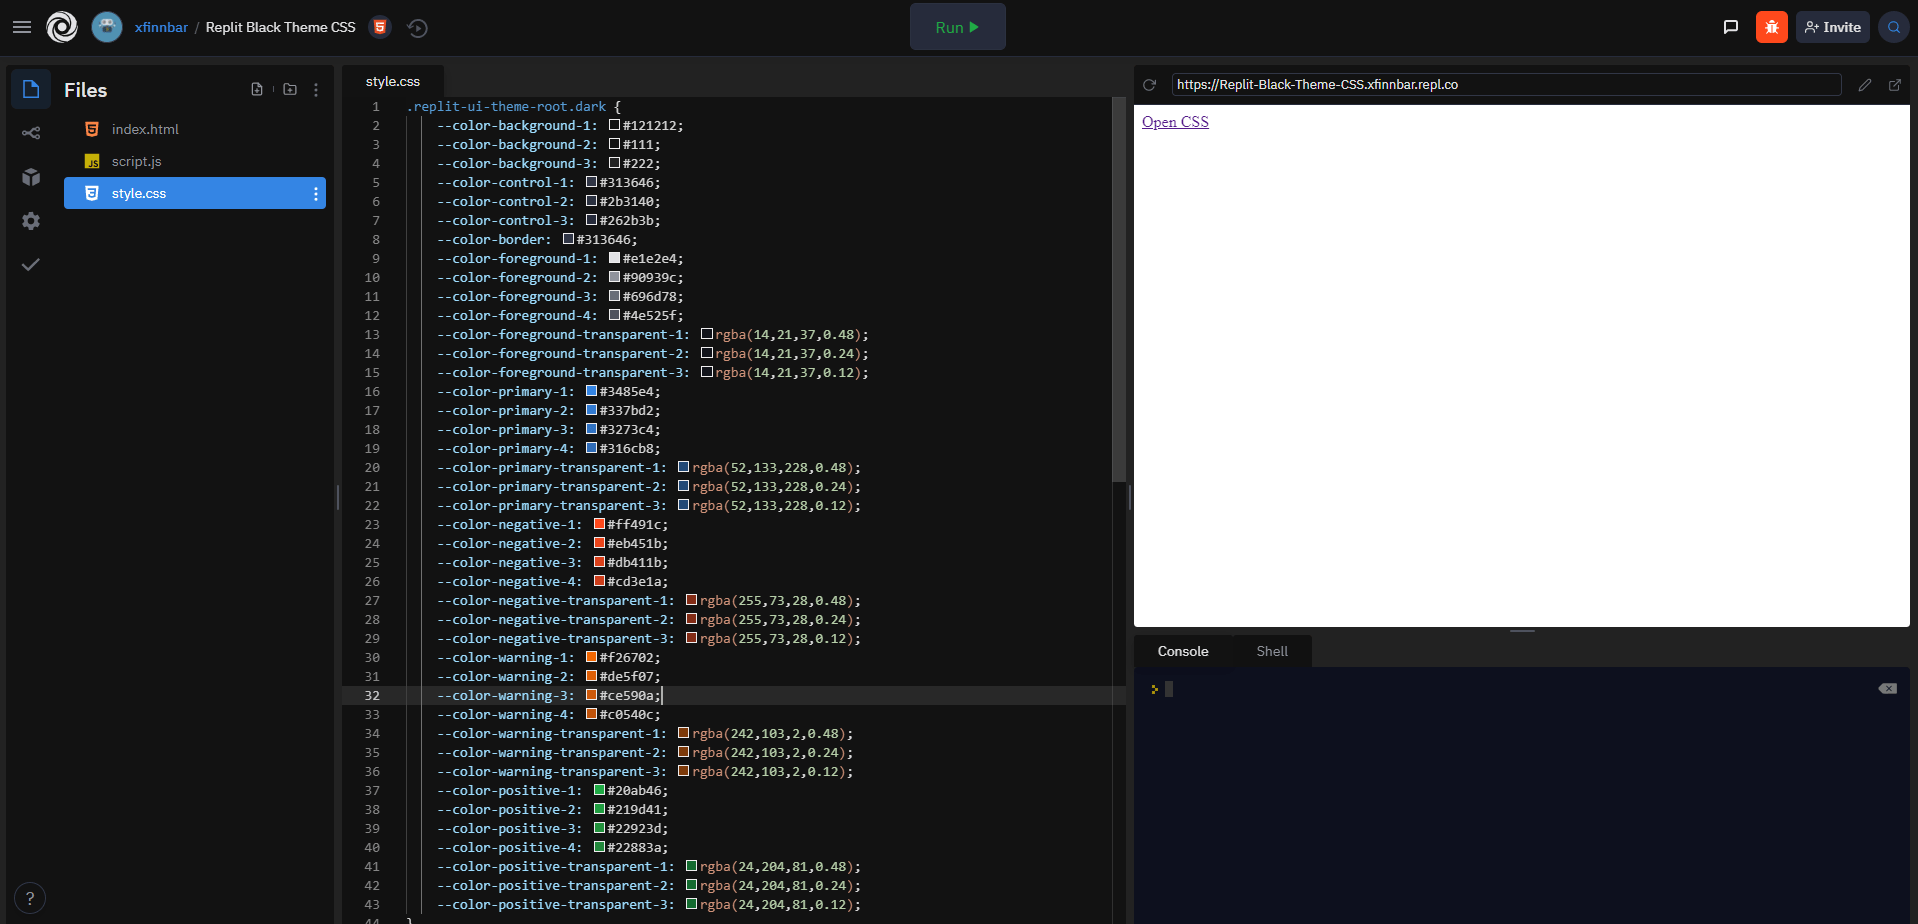The image size is (1918, 924).
Task: Add a new file icon
Action: (257, 89)
